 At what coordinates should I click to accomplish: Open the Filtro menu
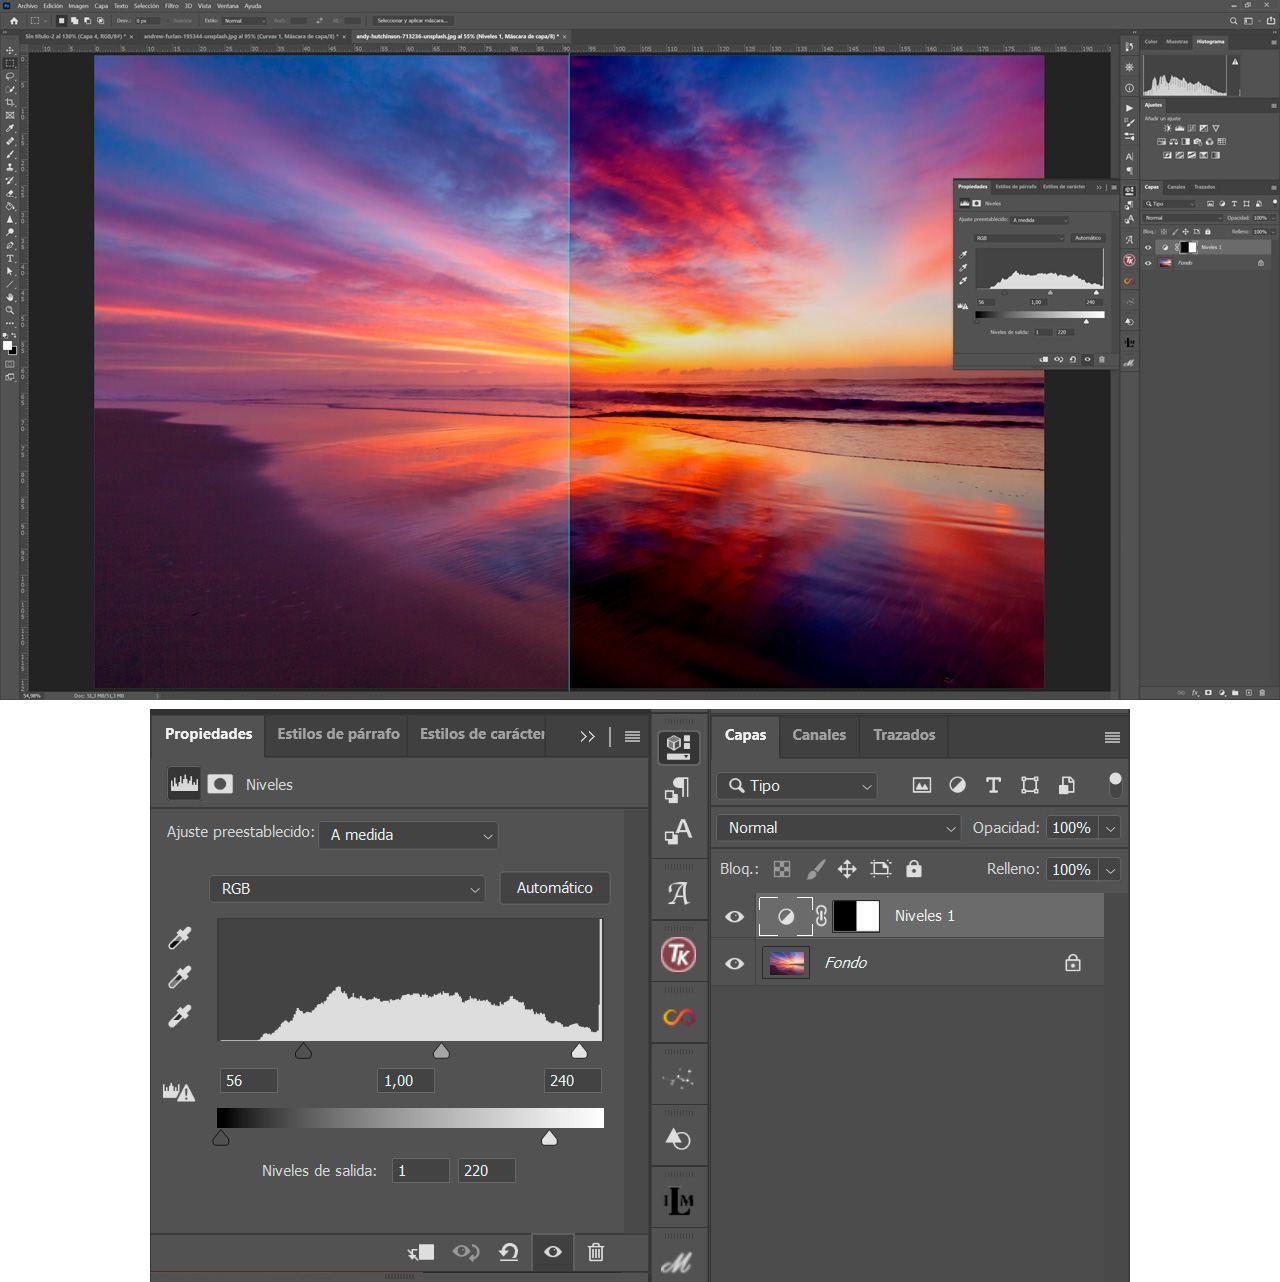click(x=172, y=6)
